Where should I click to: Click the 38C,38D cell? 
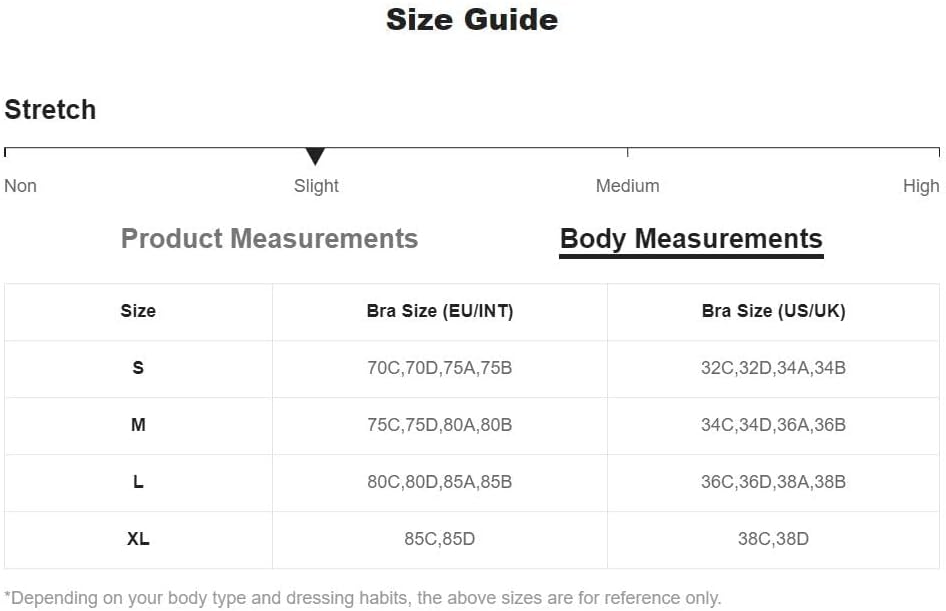coord(773,539)
